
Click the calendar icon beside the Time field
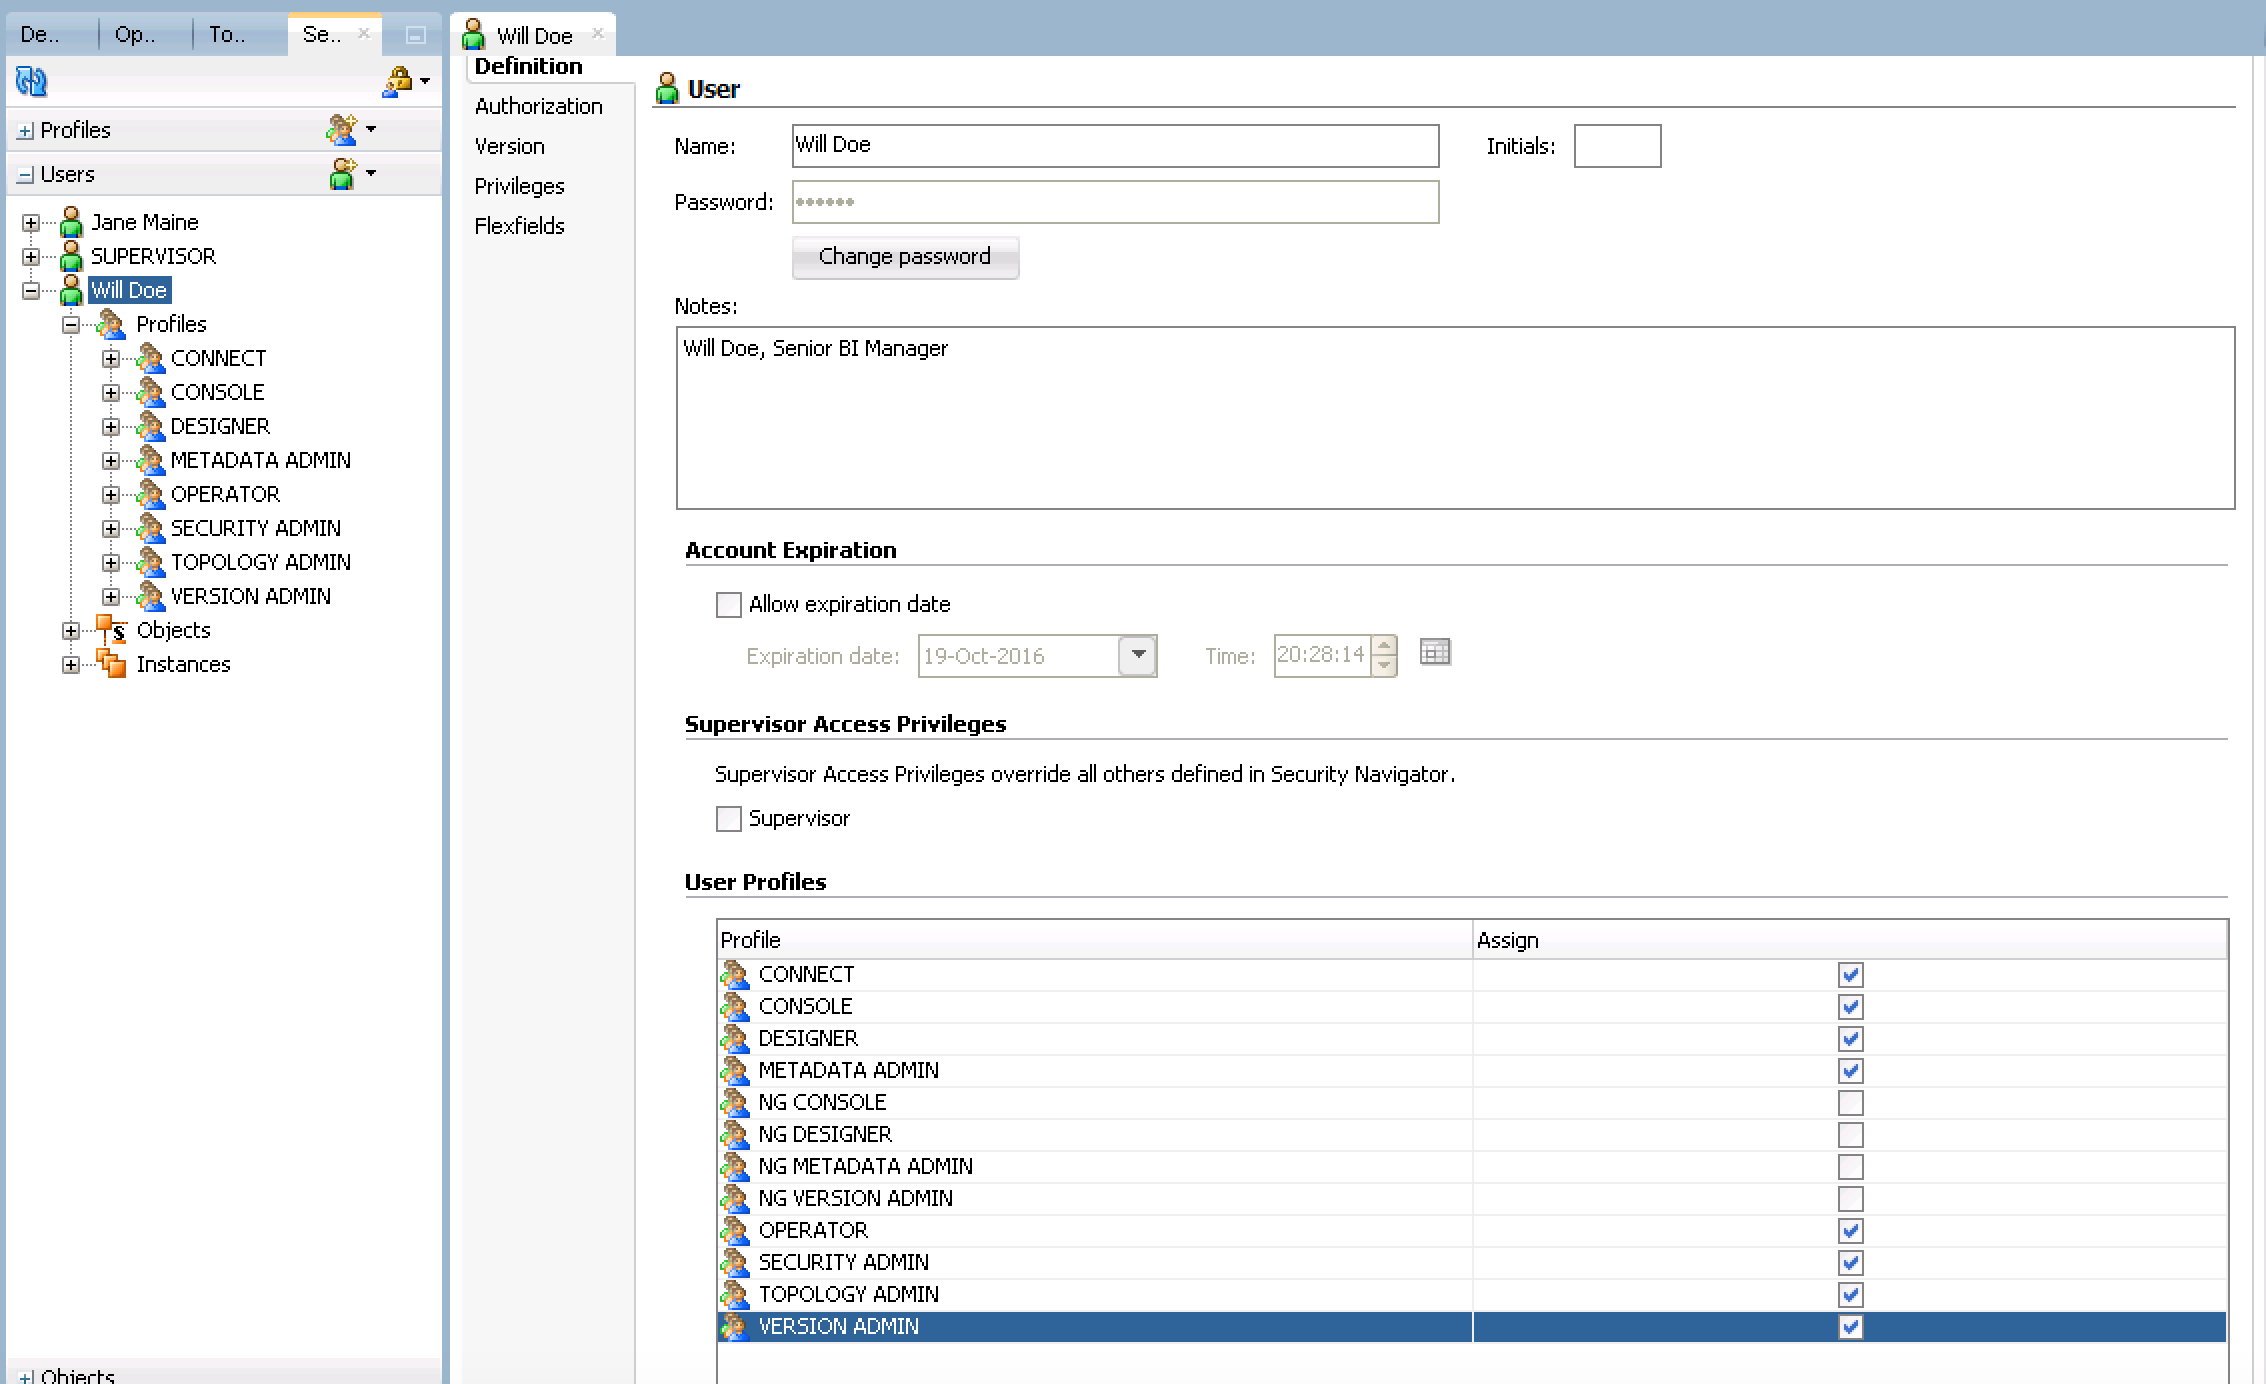(x=1435, y=653)
